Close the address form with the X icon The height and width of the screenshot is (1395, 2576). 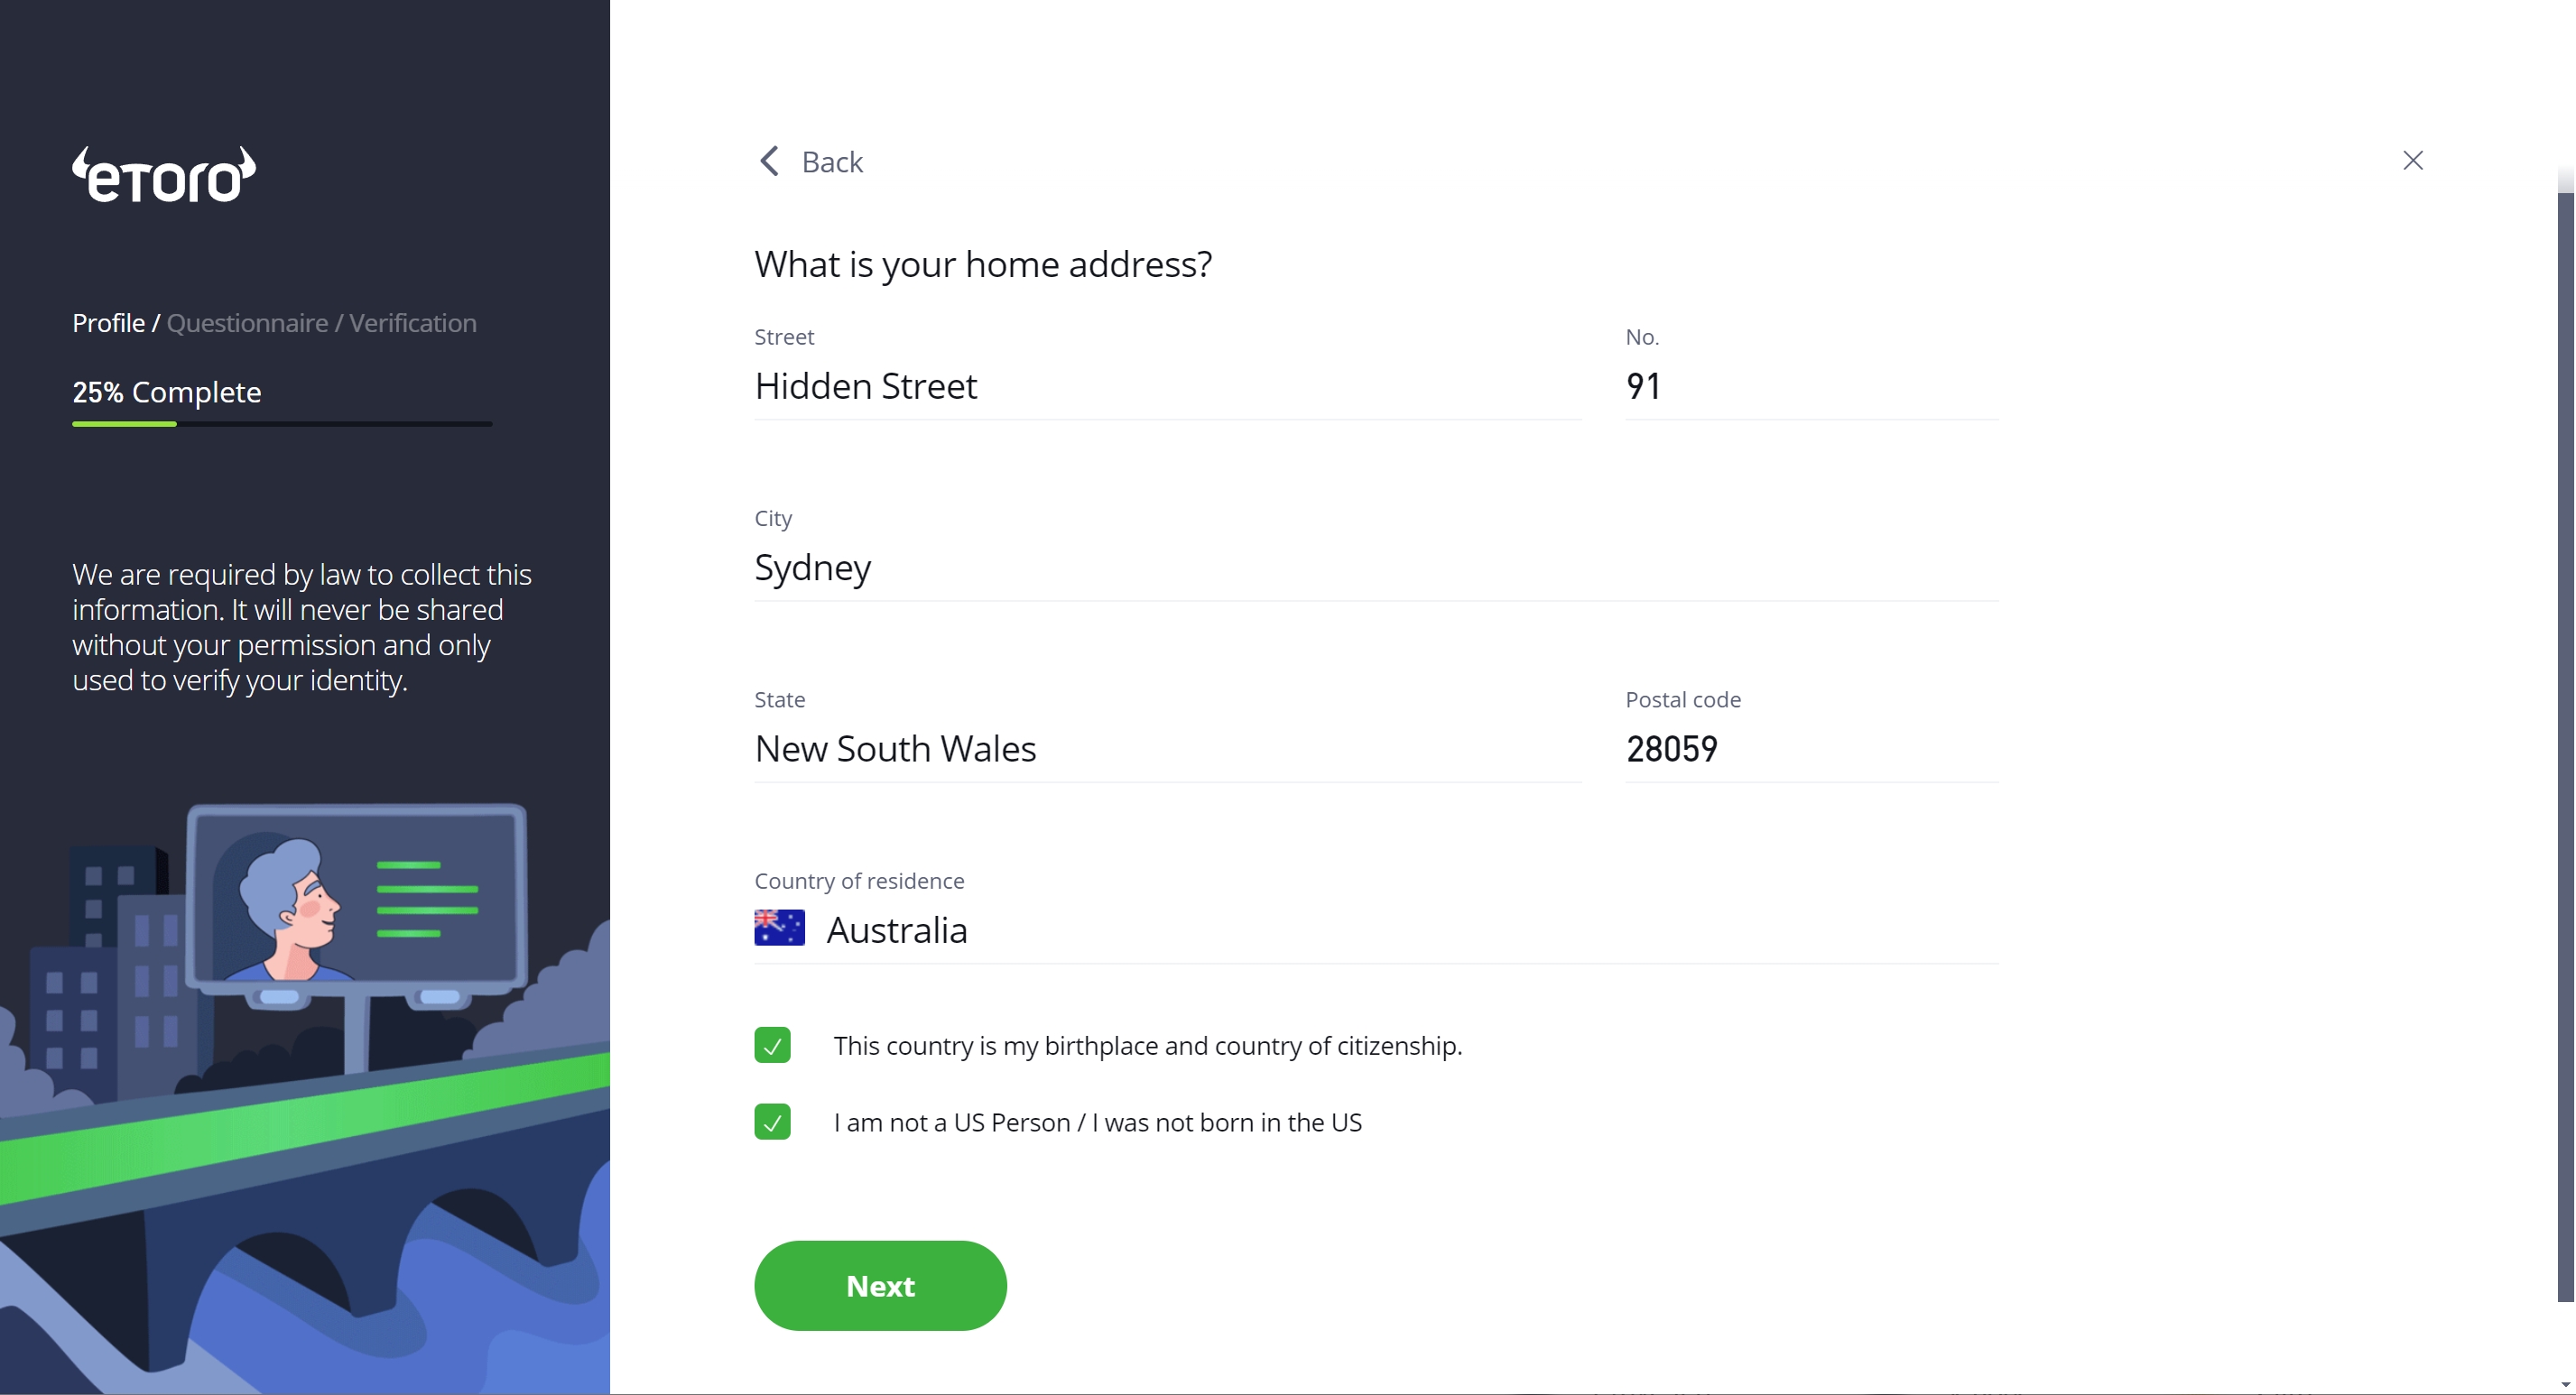click(x=2412, y=161)
